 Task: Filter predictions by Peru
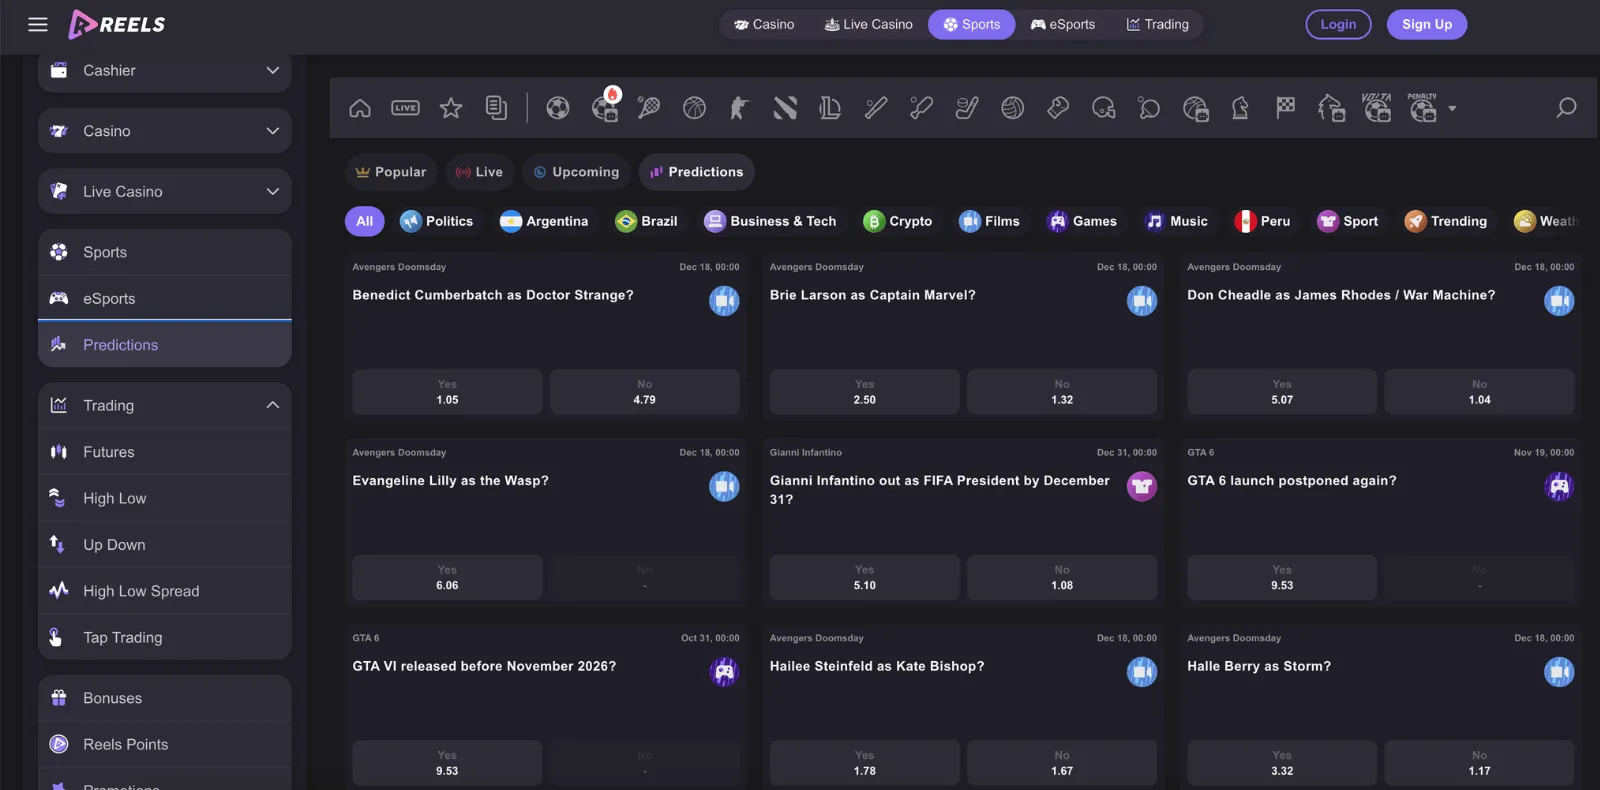tap(1262, 221)
